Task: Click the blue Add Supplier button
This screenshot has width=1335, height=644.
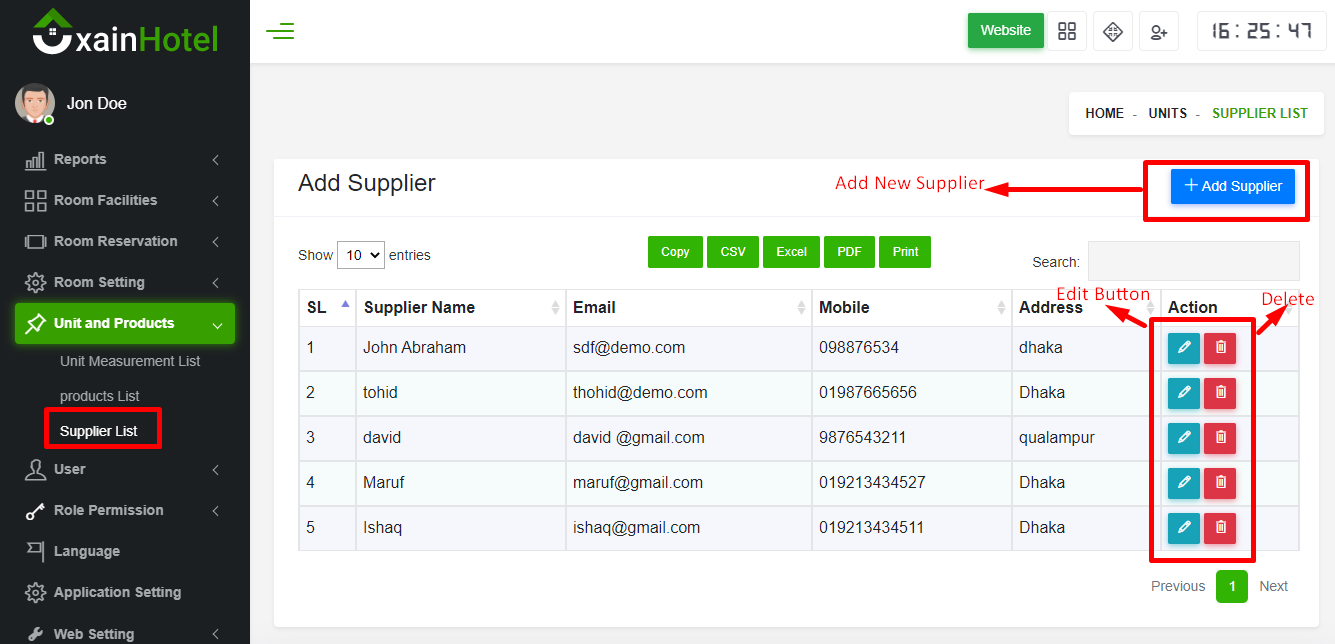Action: pyautogui.click(x=1232, y=186)
